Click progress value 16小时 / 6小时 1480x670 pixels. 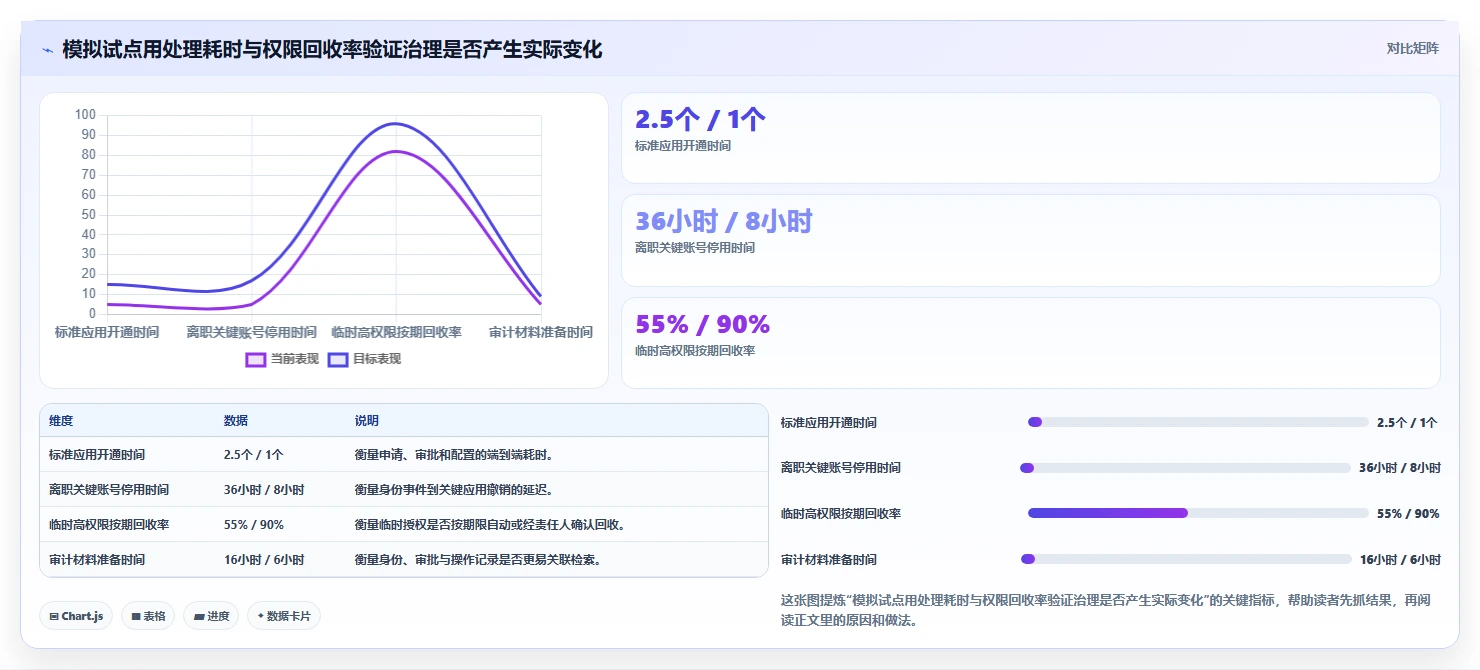[1400, 559]
